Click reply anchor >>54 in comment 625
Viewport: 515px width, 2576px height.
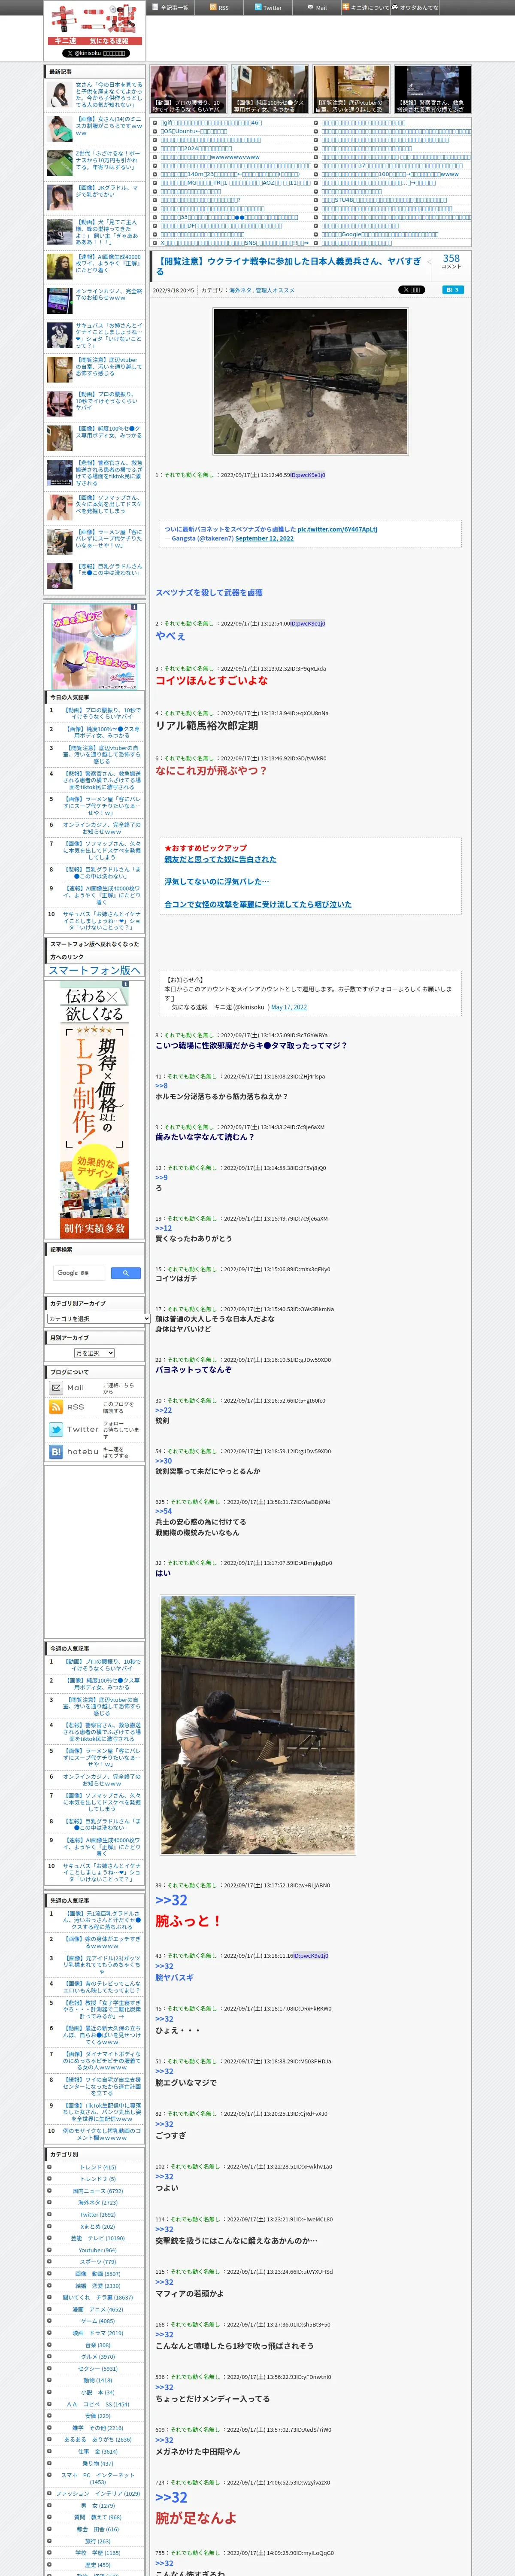163,1511
